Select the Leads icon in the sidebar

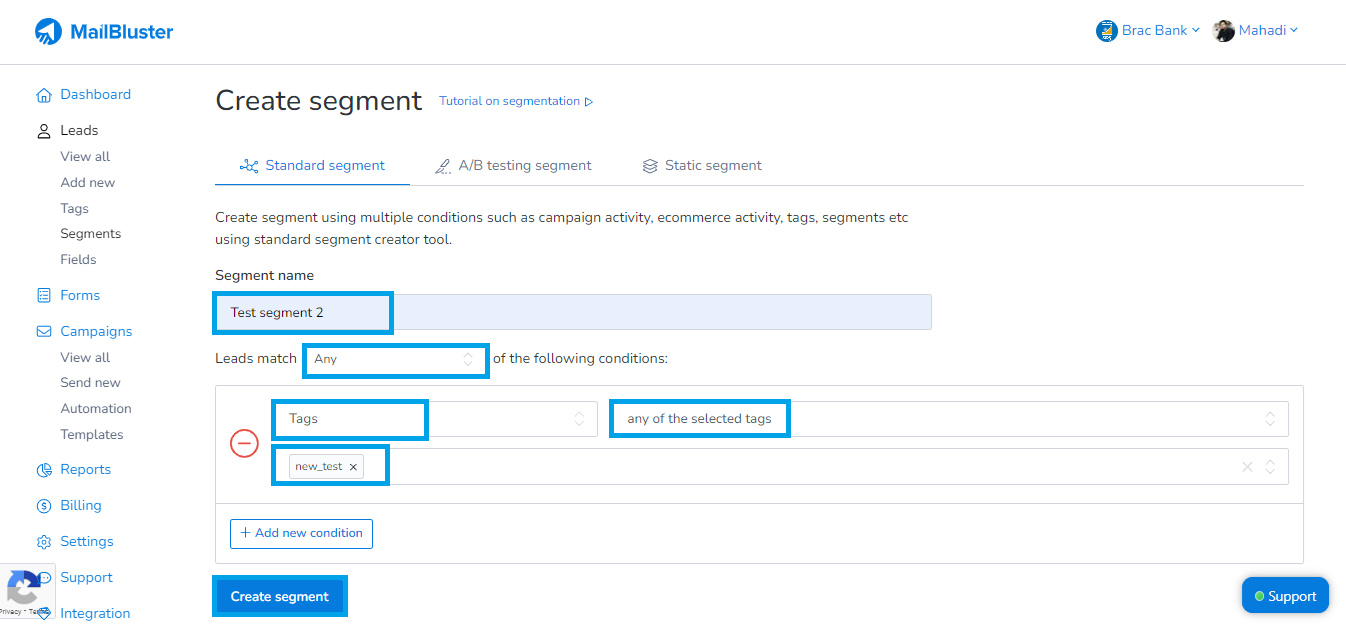click(43, 130)
